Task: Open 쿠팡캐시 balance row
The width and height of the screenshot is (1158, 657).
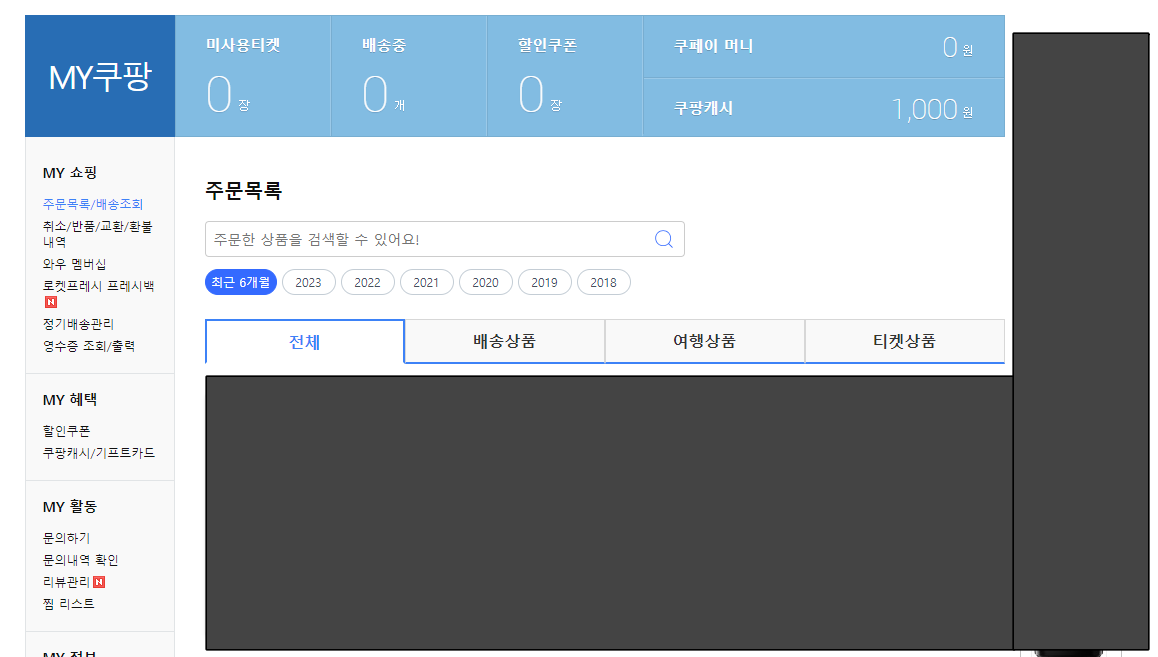Action: pos(823,108)
